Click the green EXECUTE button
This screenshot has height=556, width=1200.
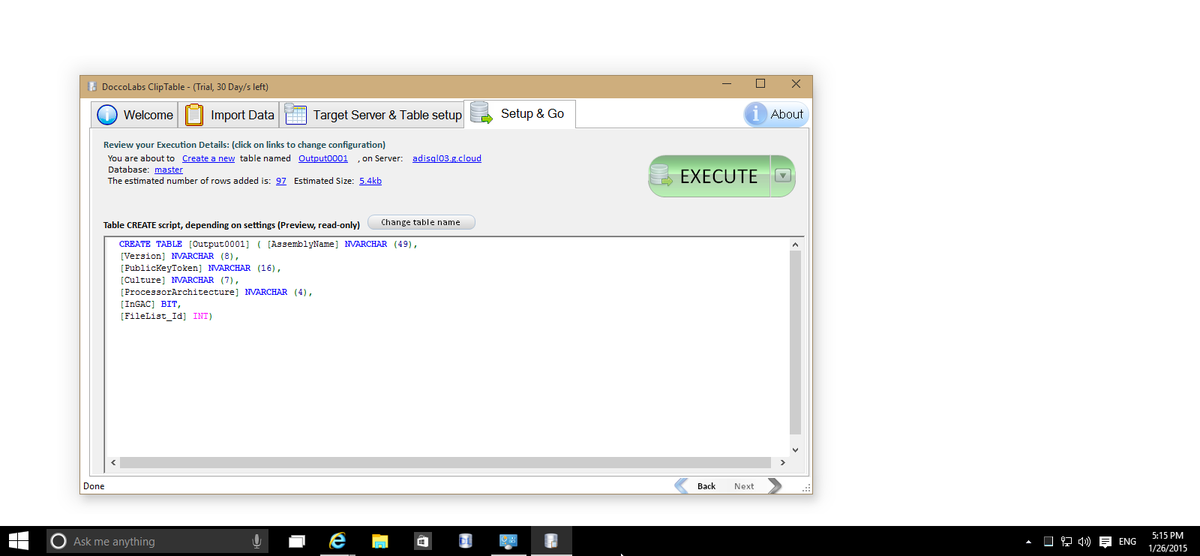tap(710, 176)
